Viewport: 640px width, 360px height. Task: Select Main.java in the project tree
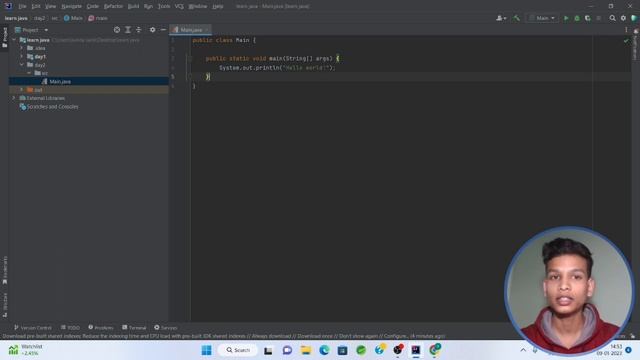click(89, 82)
